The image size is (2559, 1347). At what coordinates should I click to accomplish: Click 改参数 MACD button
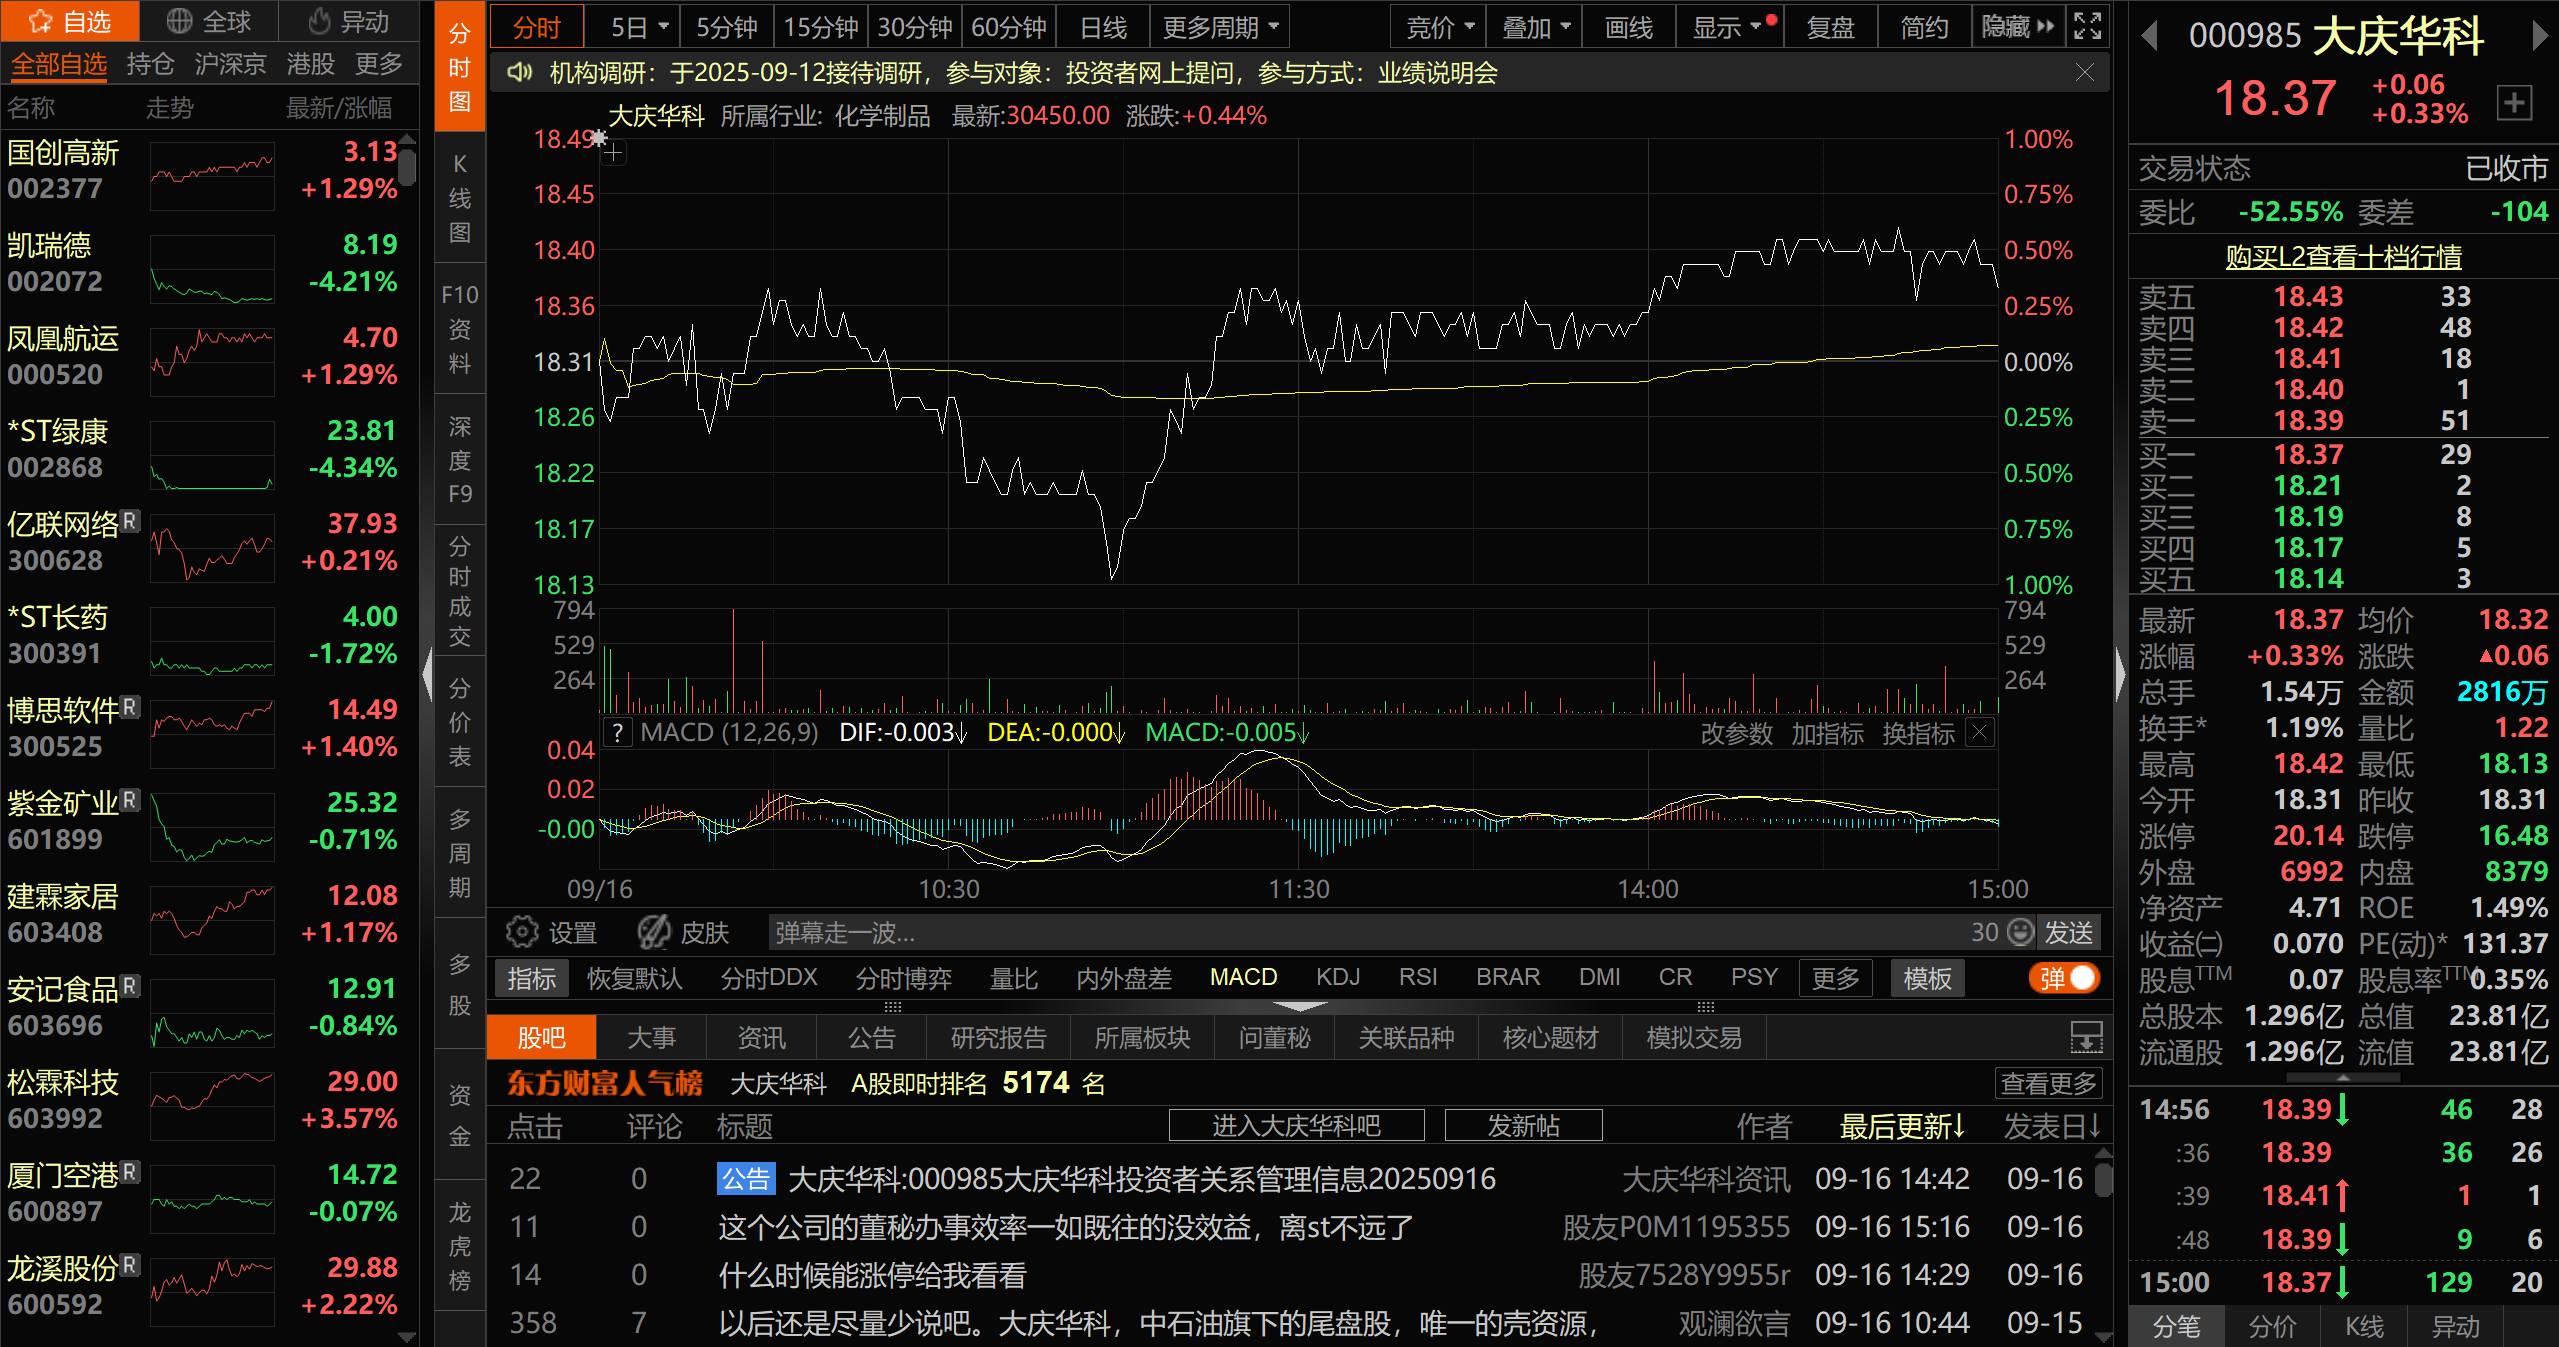pos(1736,733)
